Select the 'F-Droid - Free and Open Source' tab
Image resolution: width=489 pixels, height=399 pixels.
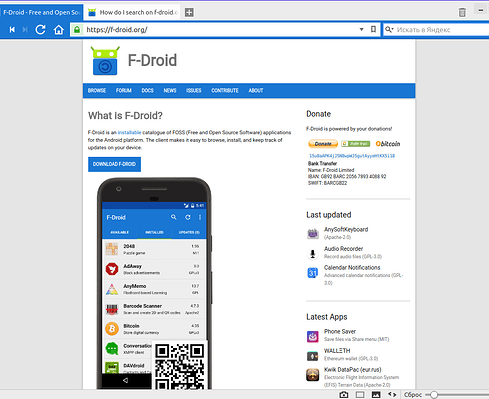tap(41, 12)
